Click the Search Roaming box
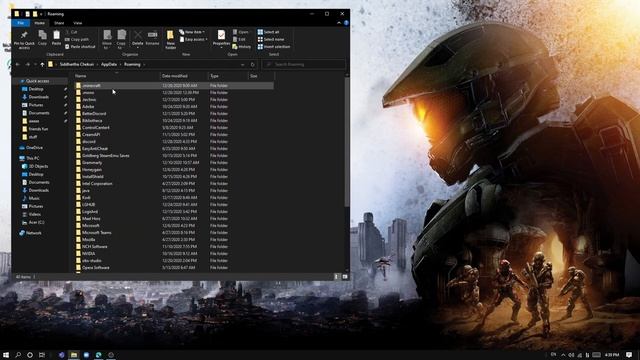This screenshot has width=640, height=360. pyautogui.click(x=304, y=64)
